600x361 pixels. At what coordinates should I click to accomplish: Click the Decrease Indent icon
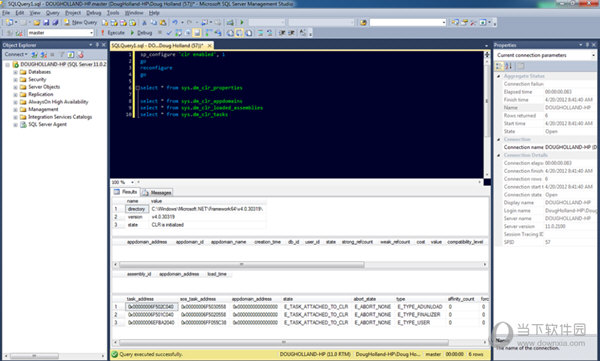(282, 33)
